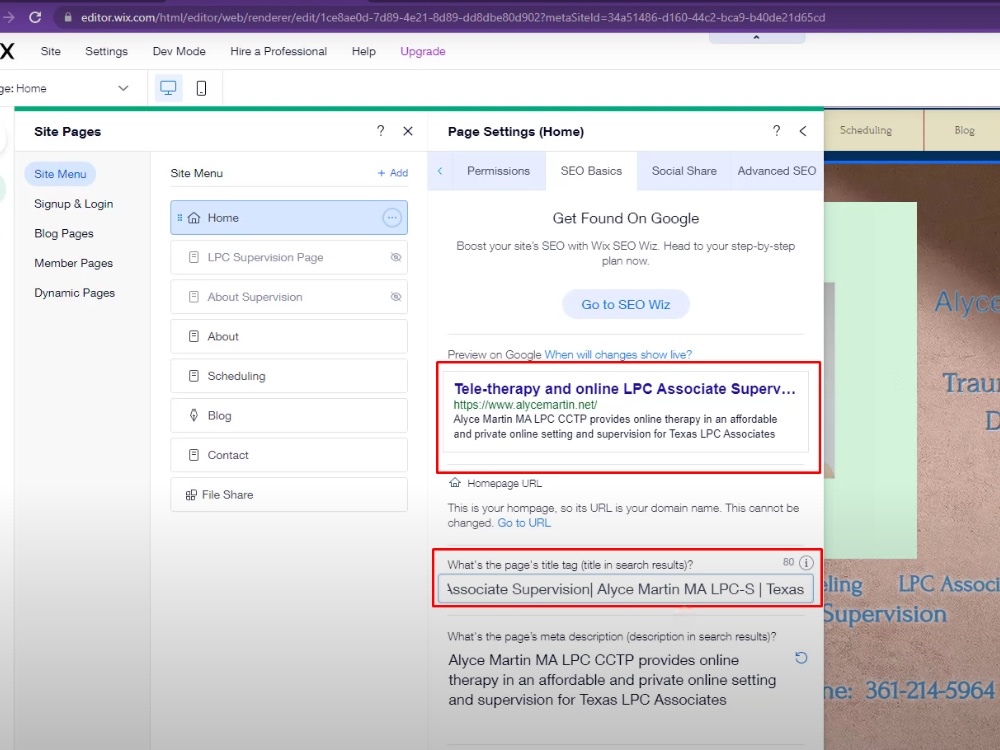Add a new page with + Add
Screen dimensions: 1000x750
tap(392, 173)
